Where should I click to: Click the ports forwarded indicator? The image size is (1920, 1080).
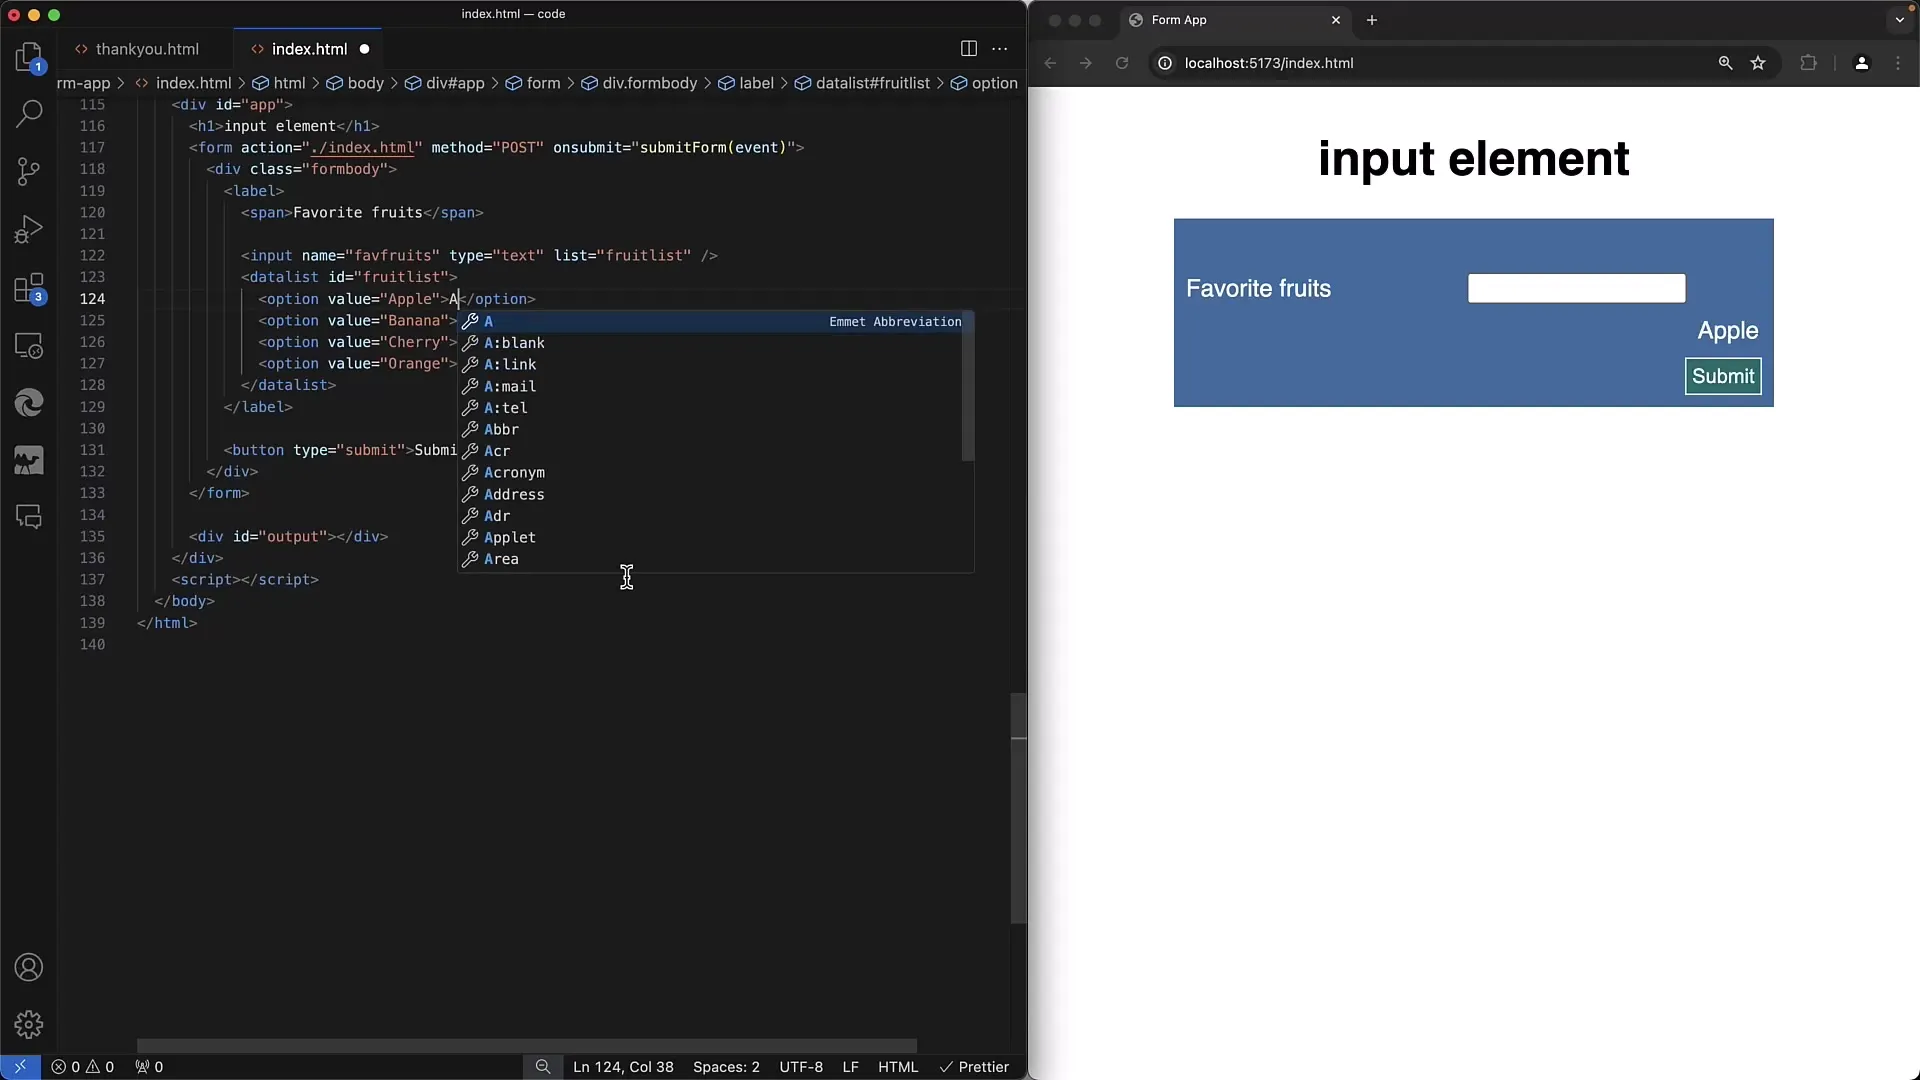[x=149, y=1067]
